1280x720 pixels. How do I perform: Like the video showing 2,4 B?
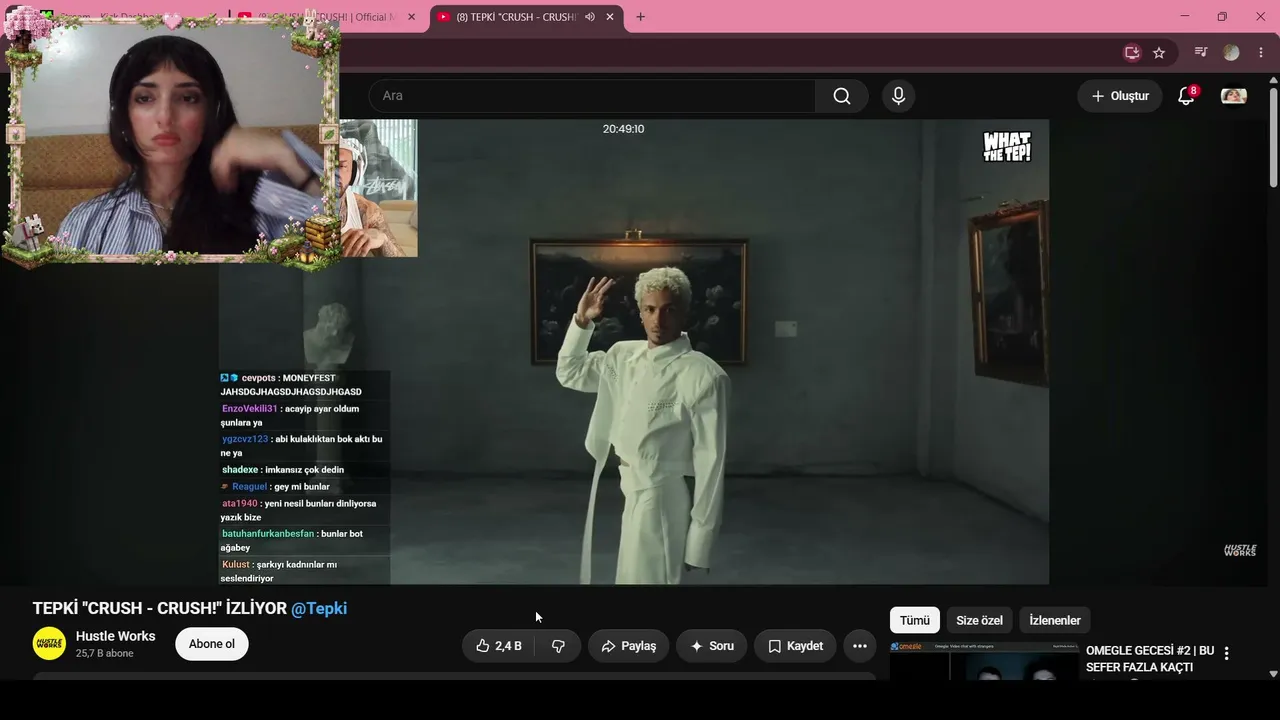pos(498,646)
